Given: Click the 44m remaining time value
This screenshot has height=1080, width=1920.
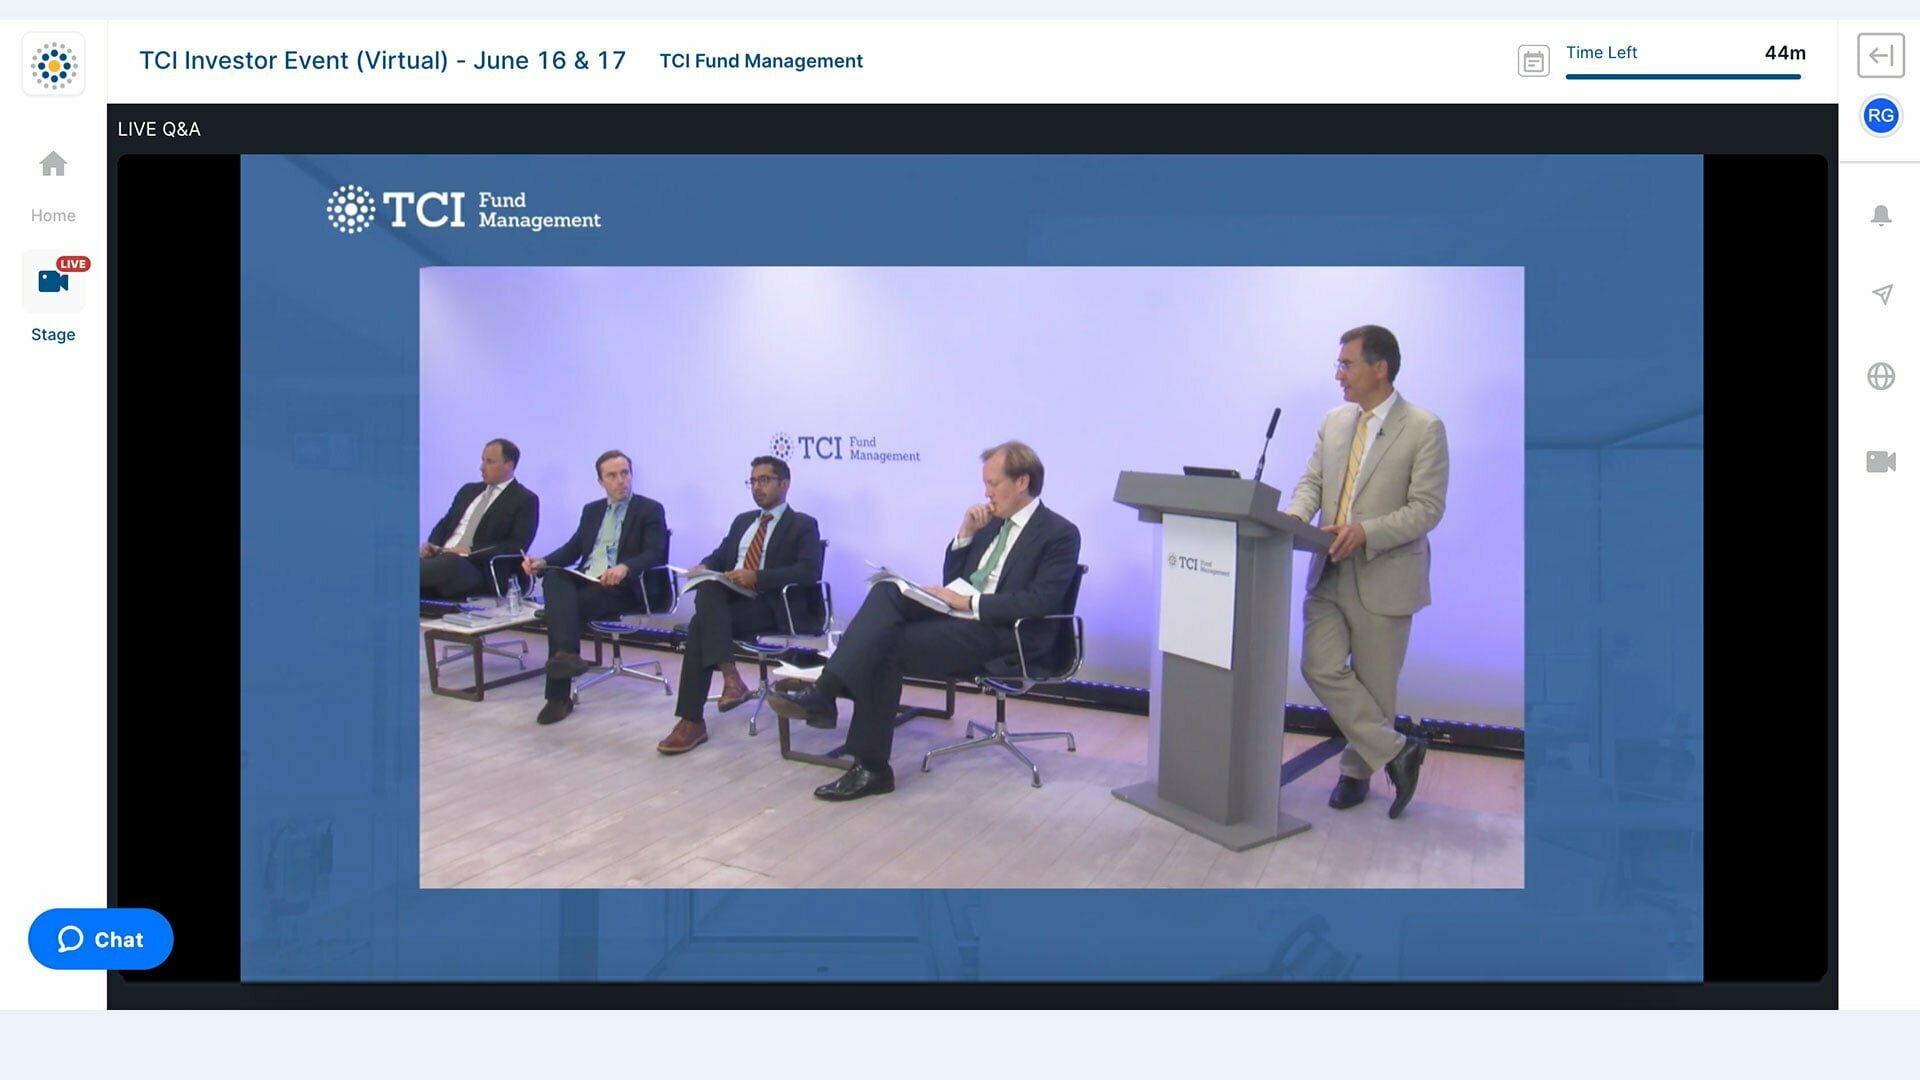Looking at the screenshot, I should point(1785,53).
